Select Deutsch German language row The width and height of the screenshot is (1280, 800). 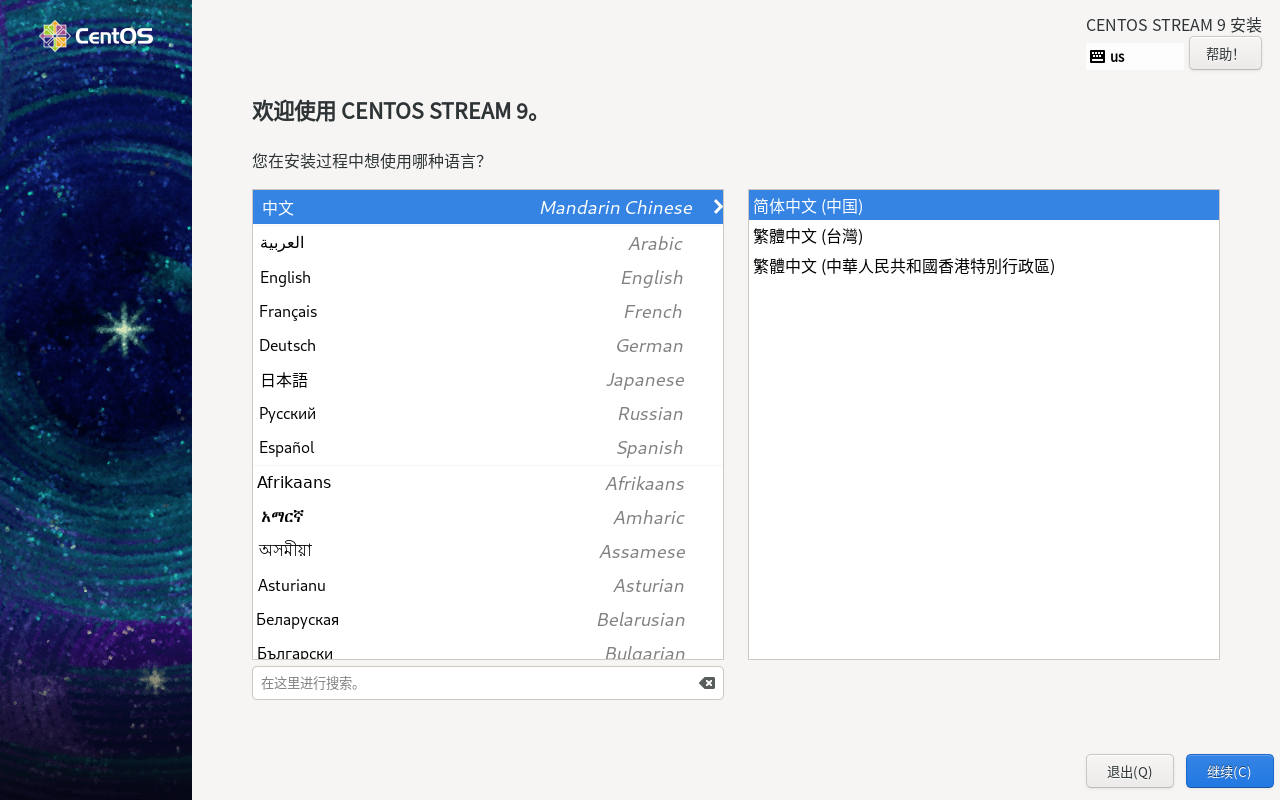(x=488, y=345)
